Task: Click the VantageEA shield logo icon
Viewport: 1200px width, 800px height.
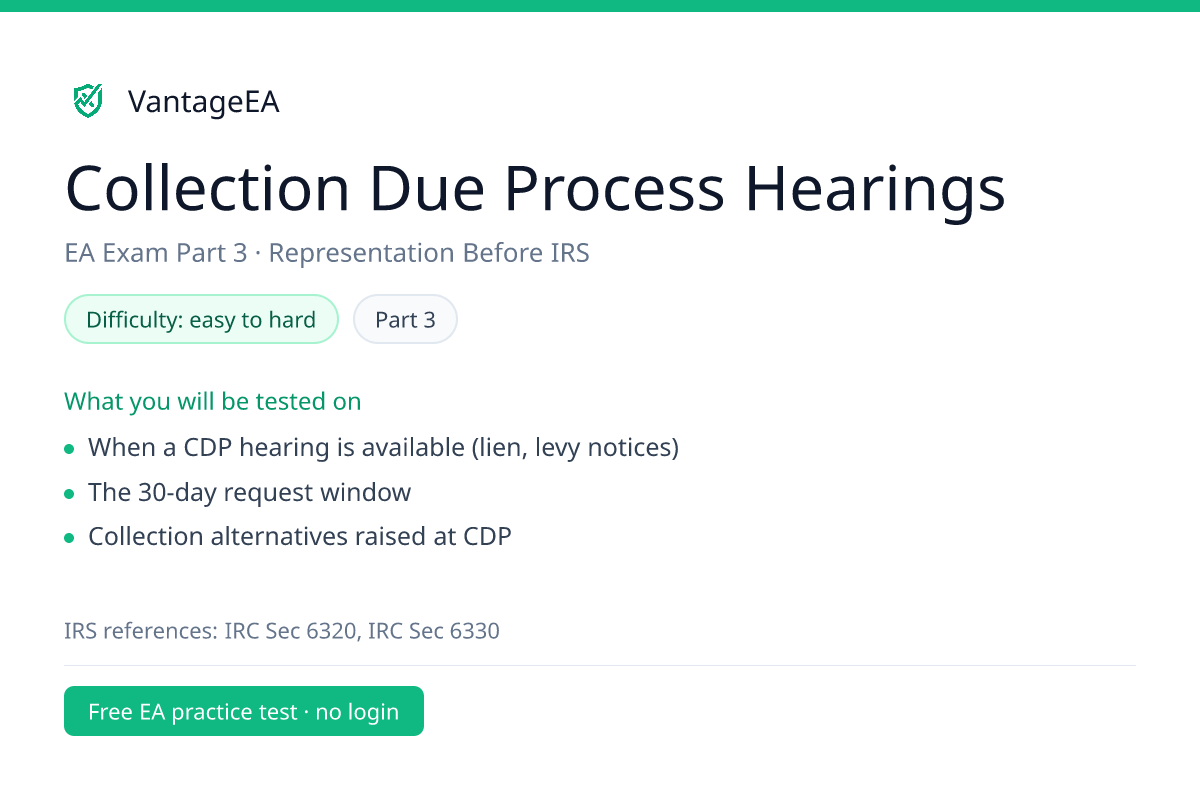Action: 88,100
